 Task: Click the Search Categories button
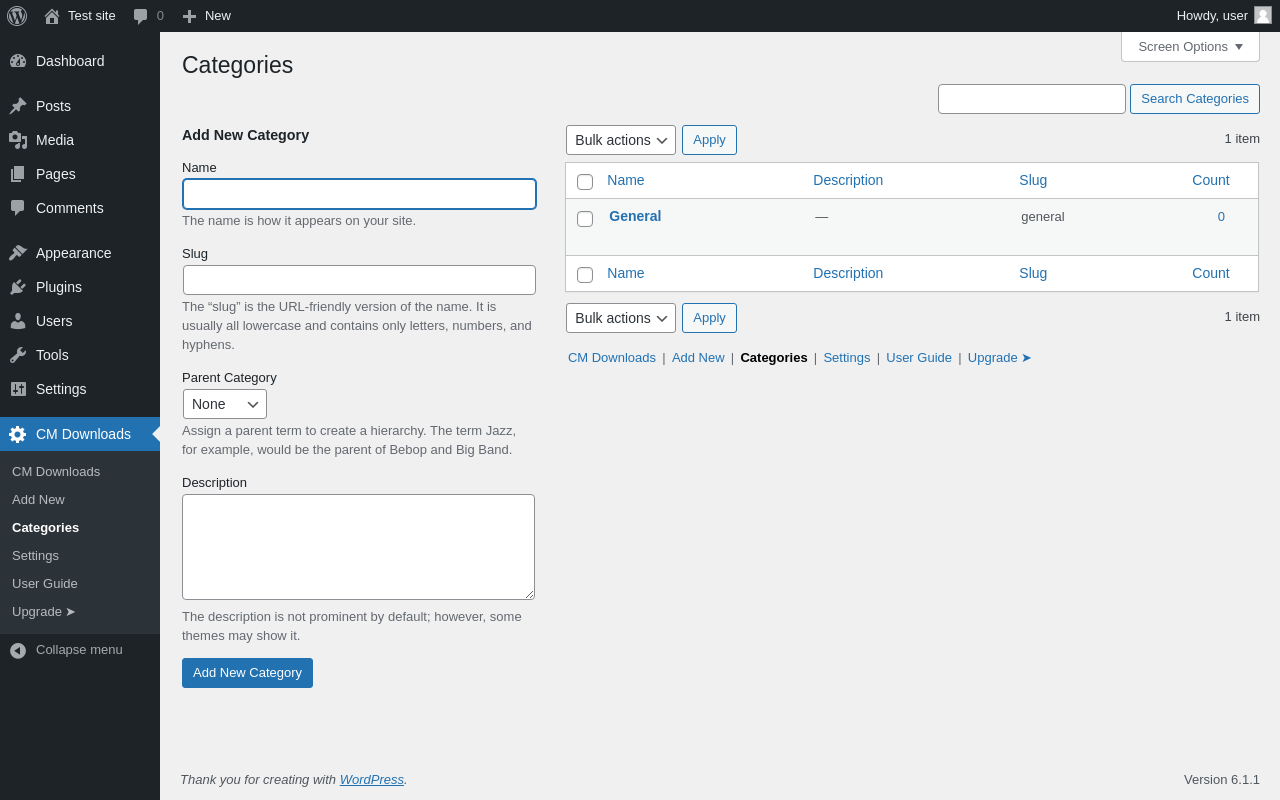[x=1195, y=99]
